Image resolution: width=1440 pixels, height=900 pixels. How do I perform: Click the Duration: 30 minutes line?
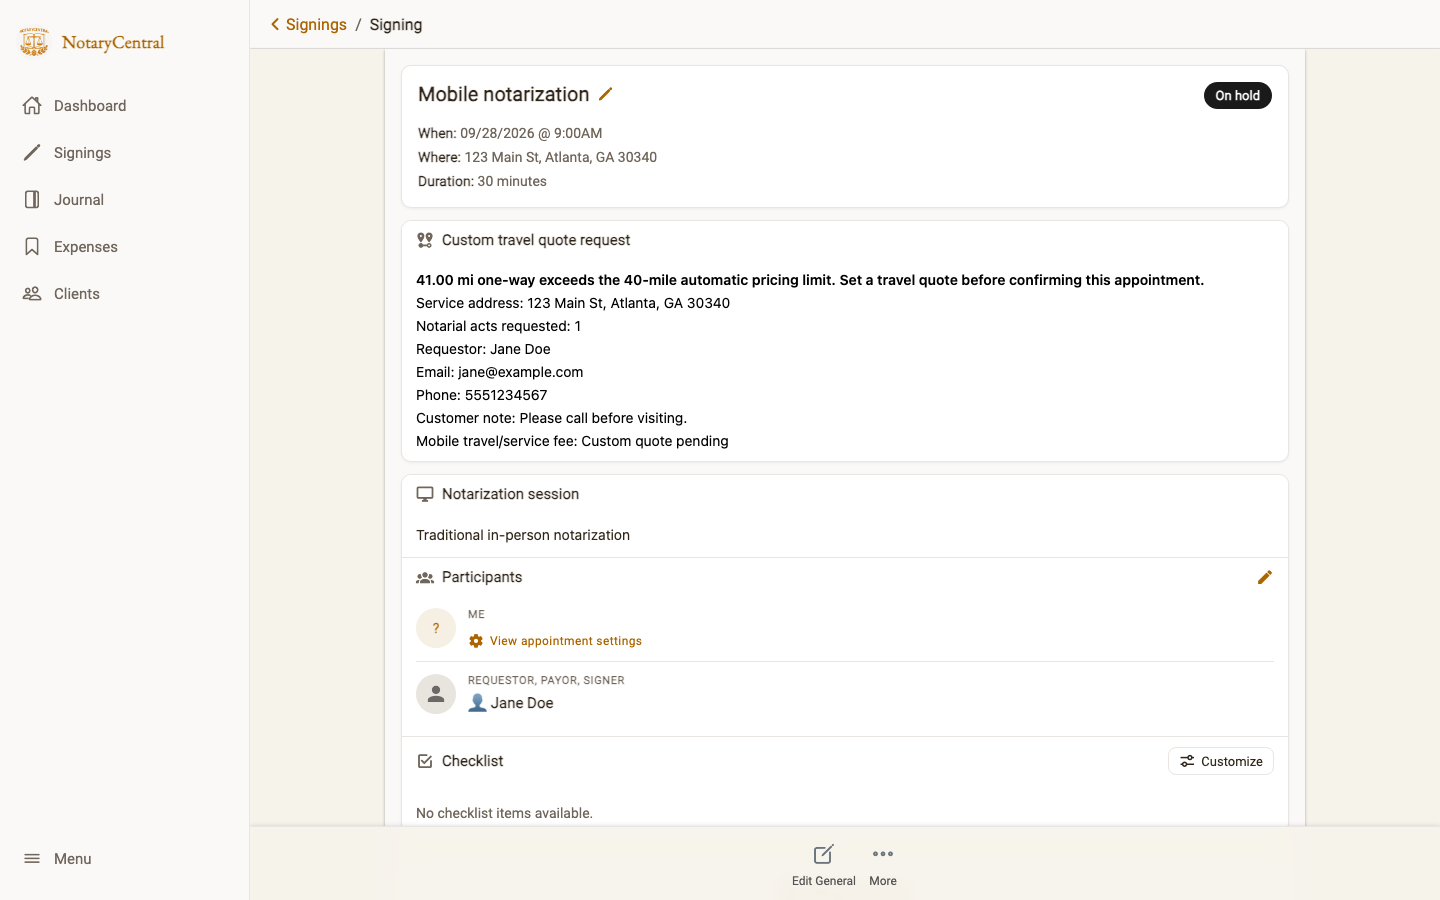pyautogui.click(x=482, y=181)
